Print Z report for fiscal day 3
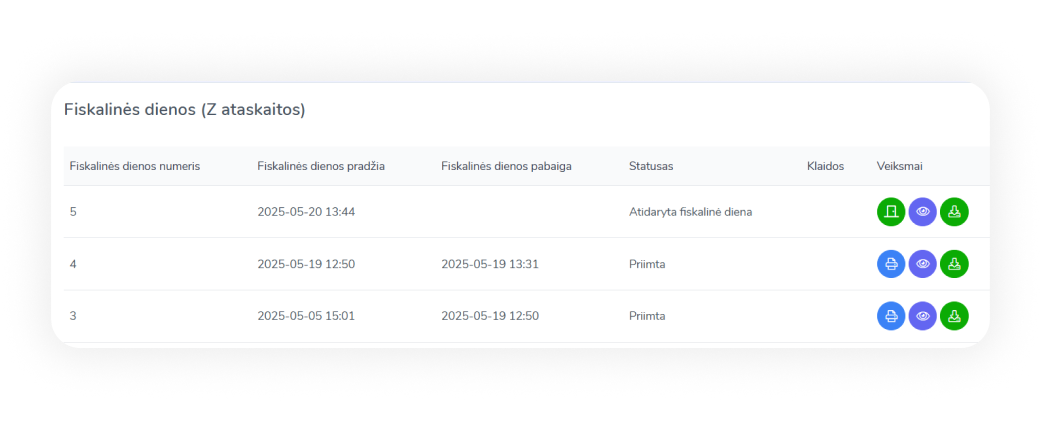The width and height of the screenshot is (1040, 428). (x=891, y=316)
